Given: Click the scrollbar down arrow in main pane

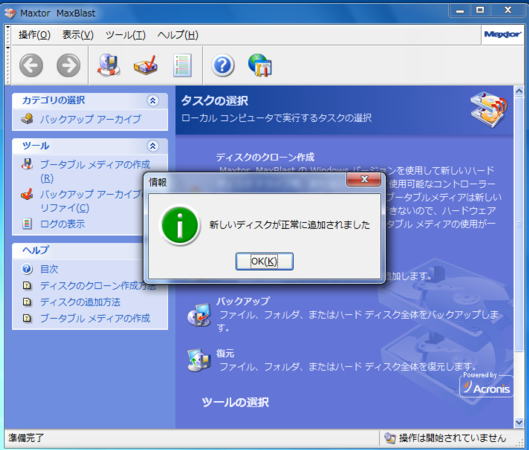Looking at the screenshot, I should 519,422.
